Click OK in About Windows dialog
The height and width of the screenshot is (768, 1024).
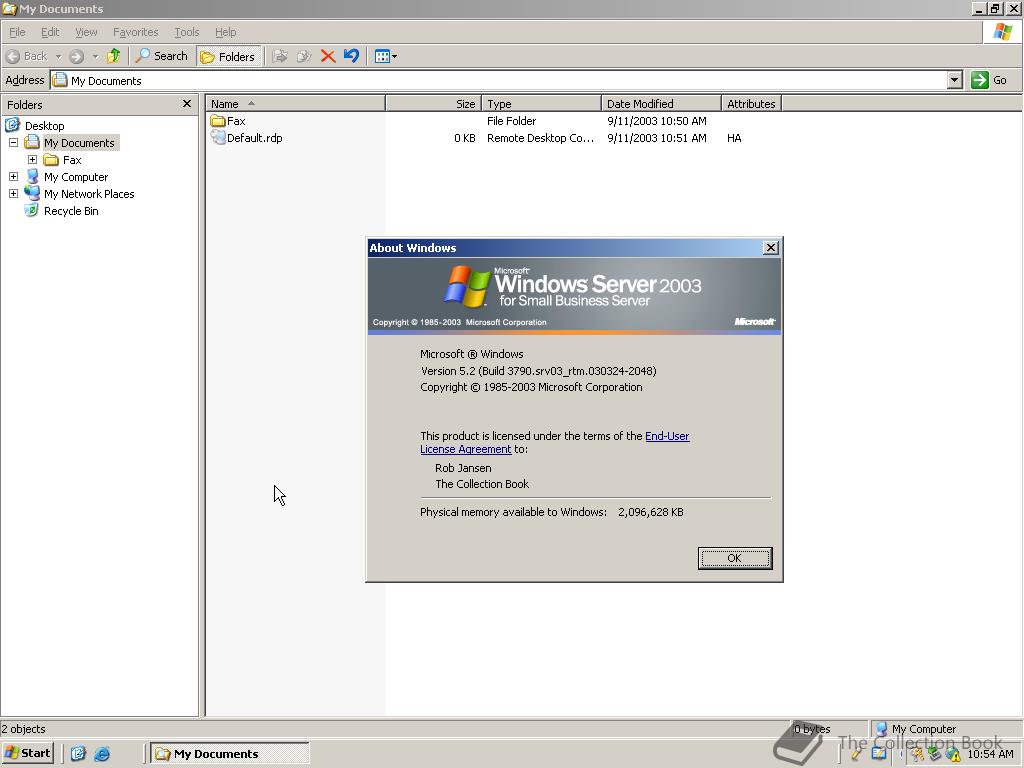pyautogui.click(x=735, y=558)
